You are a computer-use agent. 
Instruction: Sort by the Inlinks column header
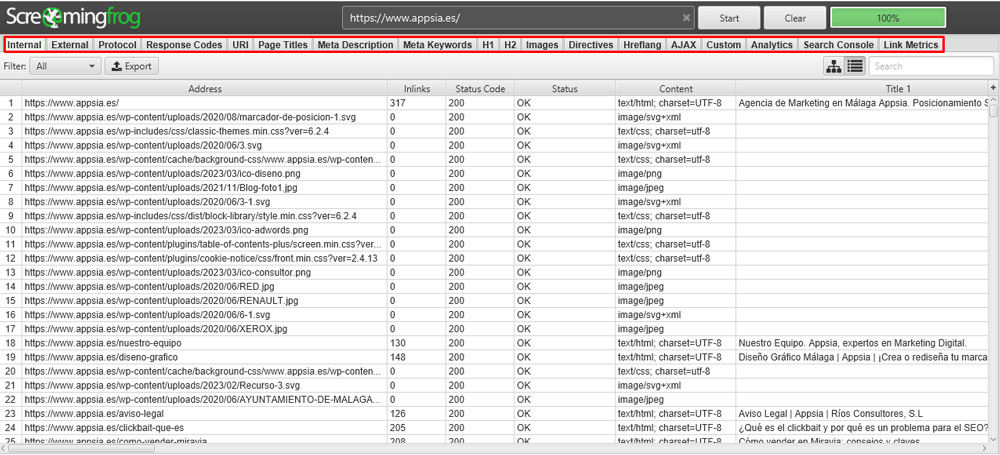coord(416,89)
